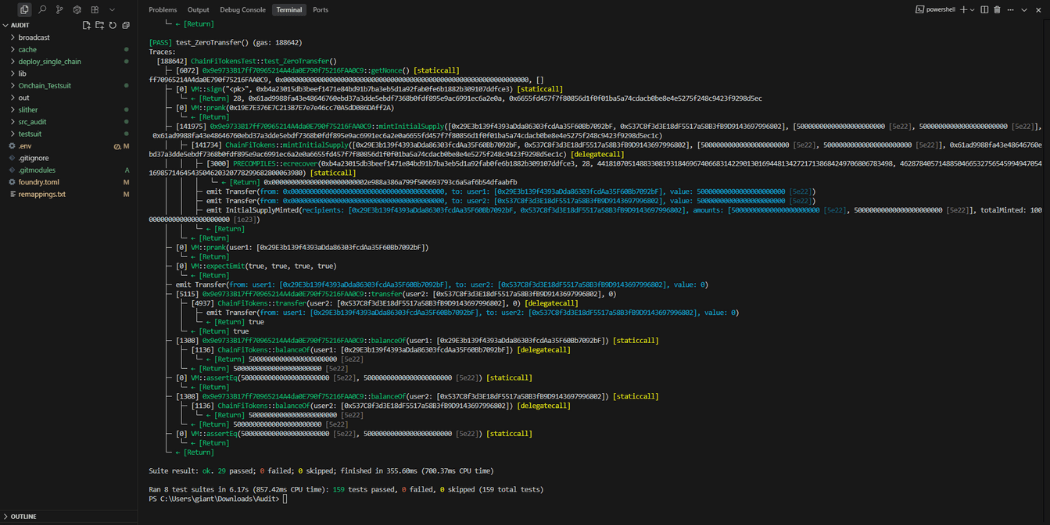The image size is (1050, 525).
Task: Collapse all folders in explorer
Action: click(126, 25)
